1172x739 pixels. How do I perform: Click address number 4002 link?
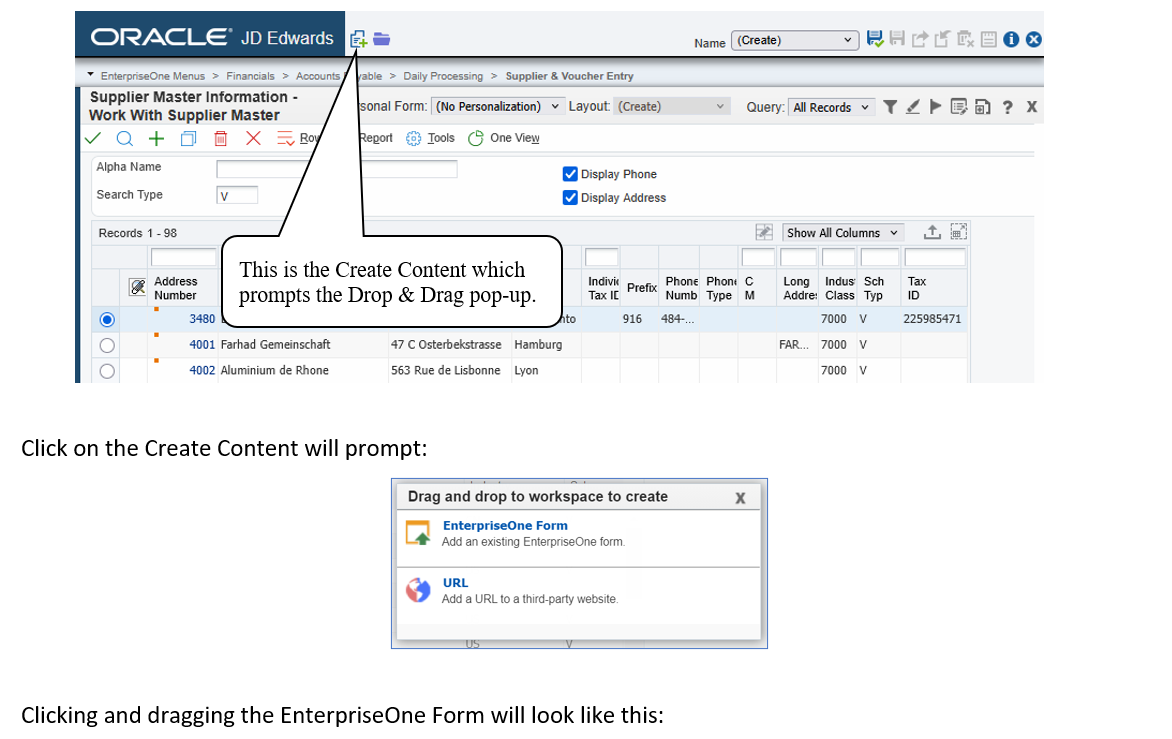pos(202,370)
